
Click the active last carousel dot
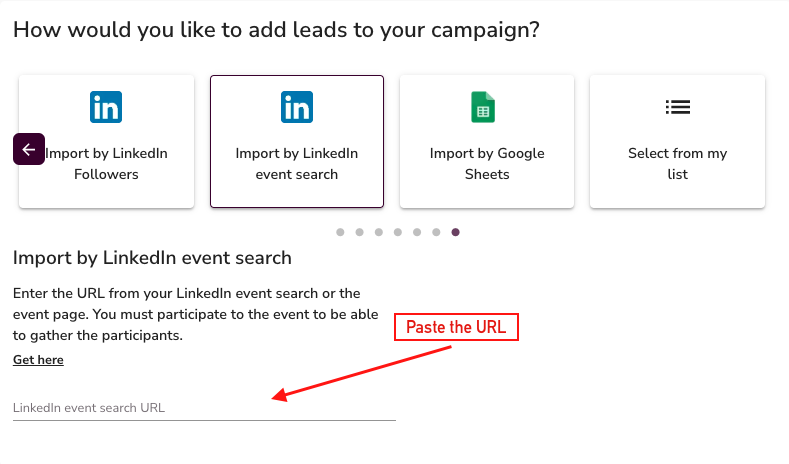coord(456,232)
